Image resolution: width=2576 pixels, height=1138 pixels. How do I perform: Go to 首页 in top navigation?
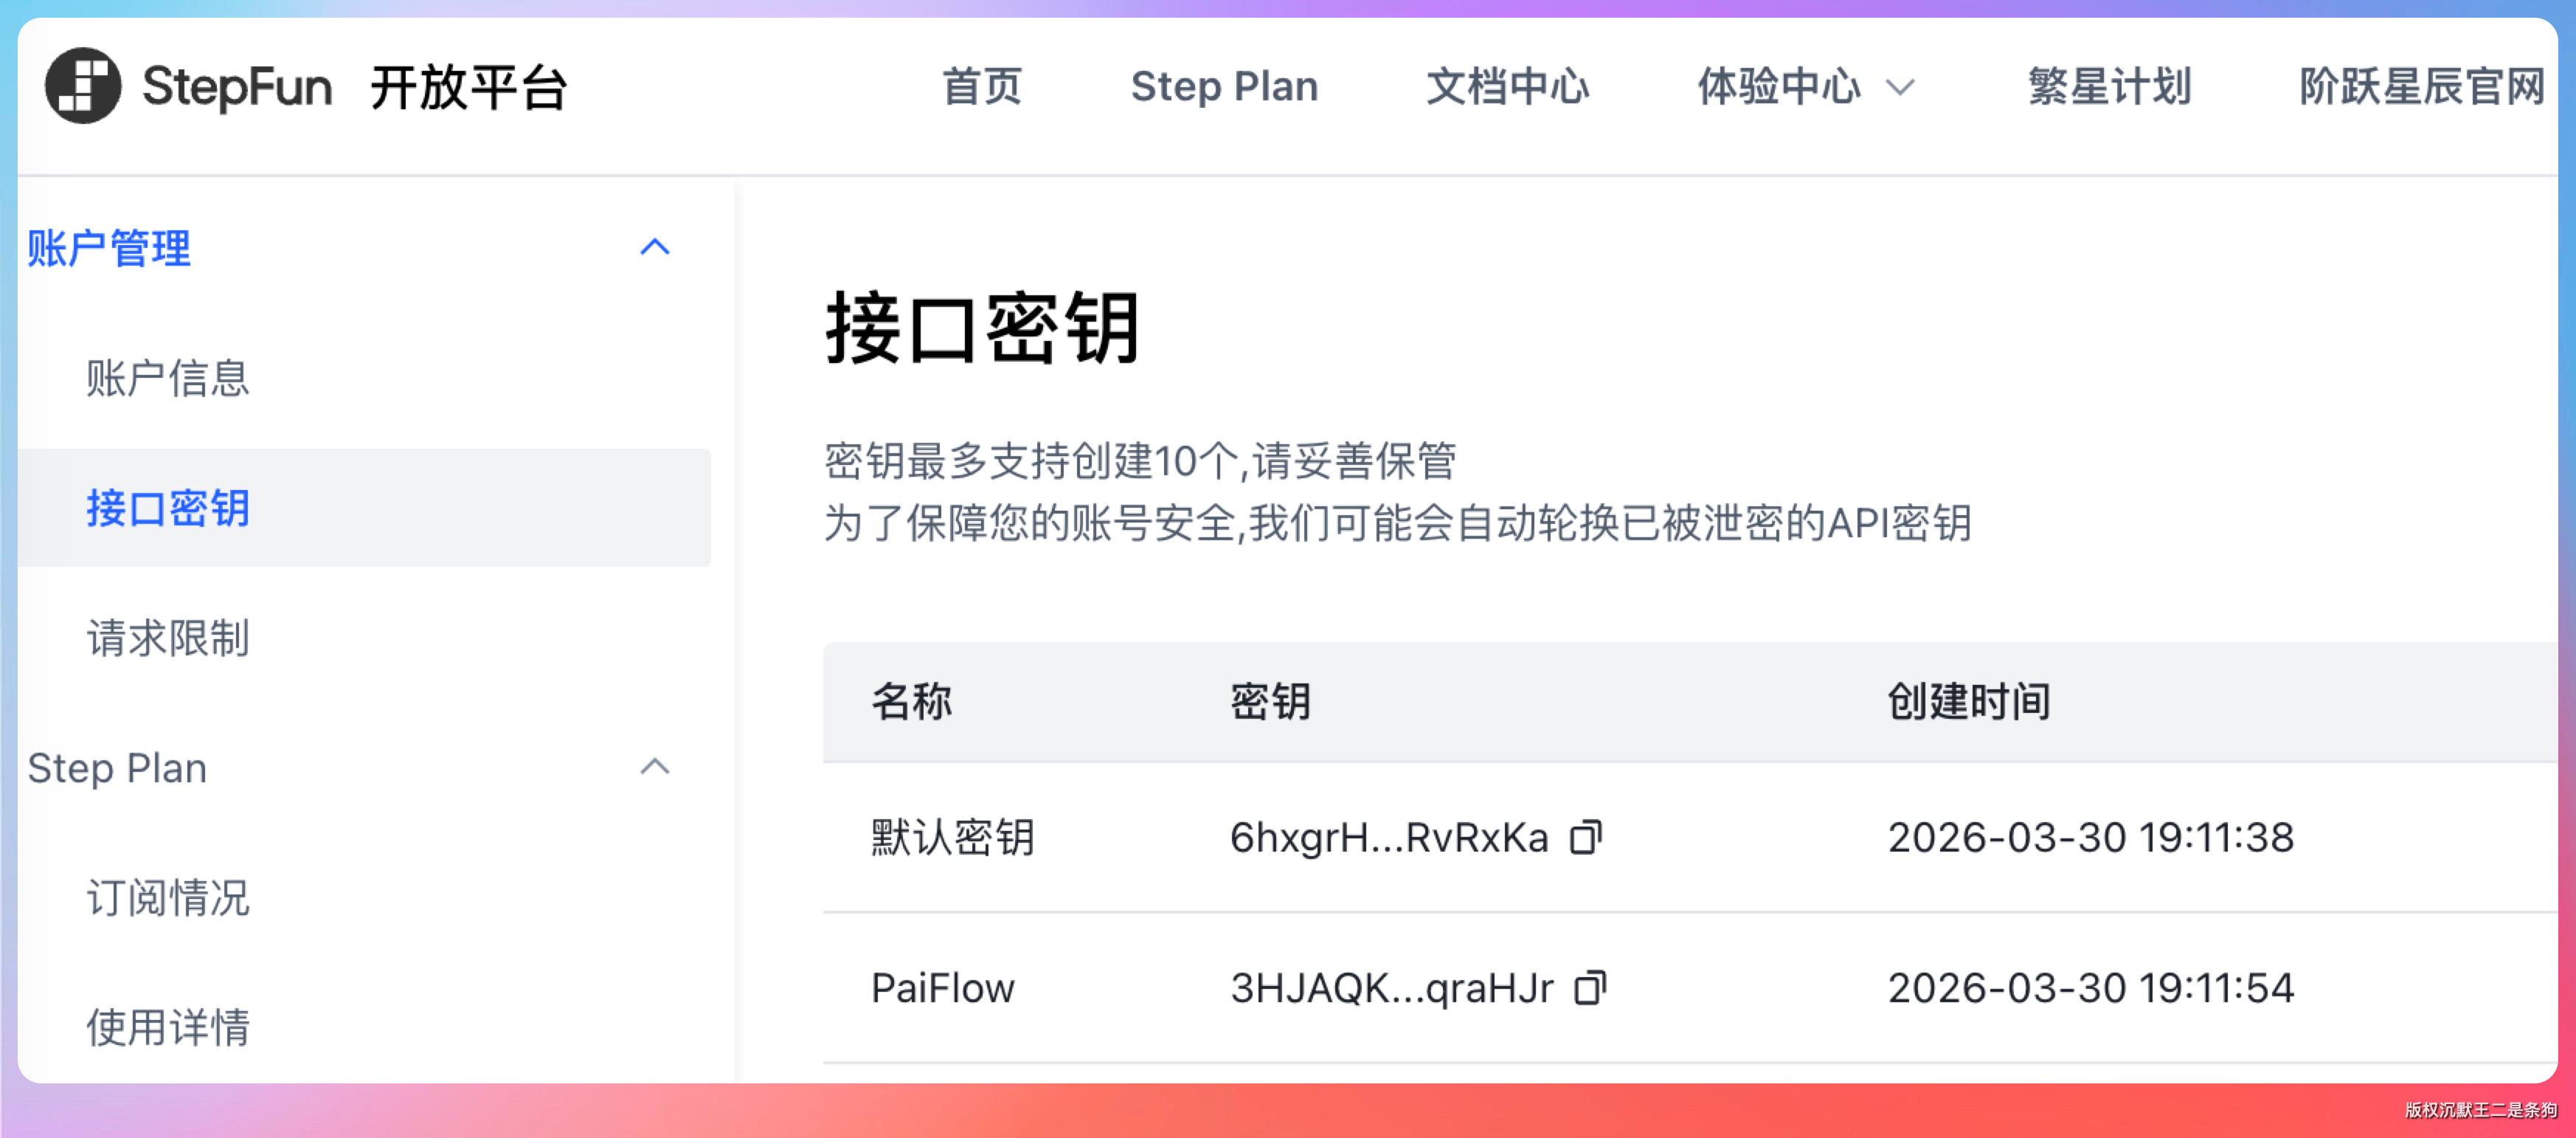(982, 87)
